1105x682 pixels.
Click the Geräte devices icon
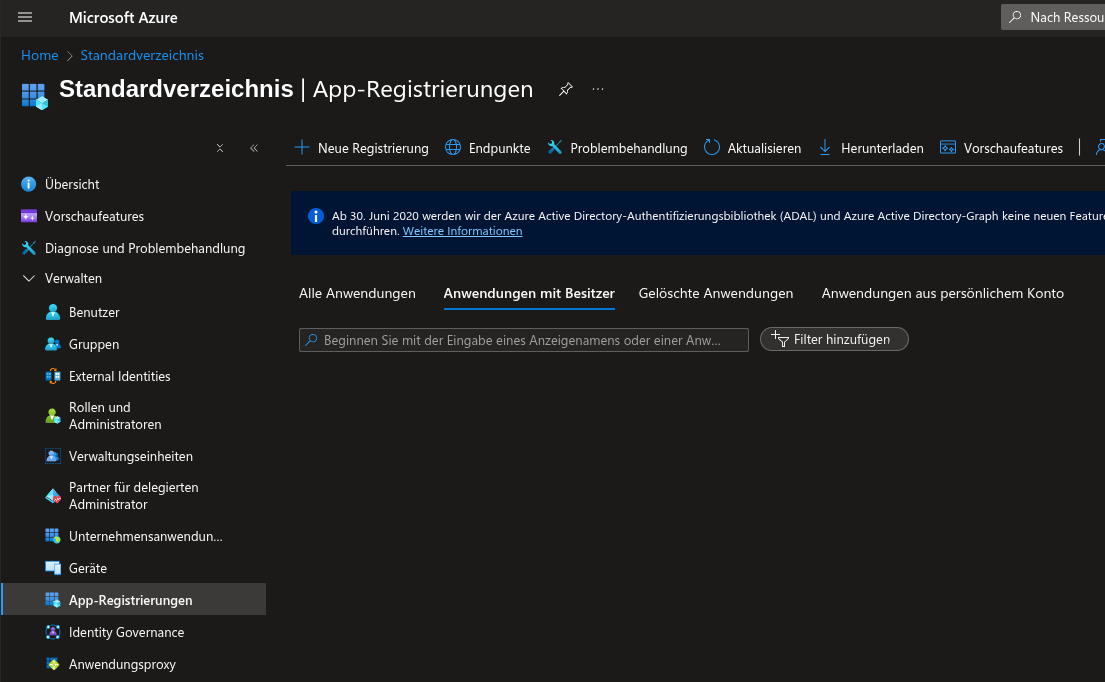coord(53,568)
